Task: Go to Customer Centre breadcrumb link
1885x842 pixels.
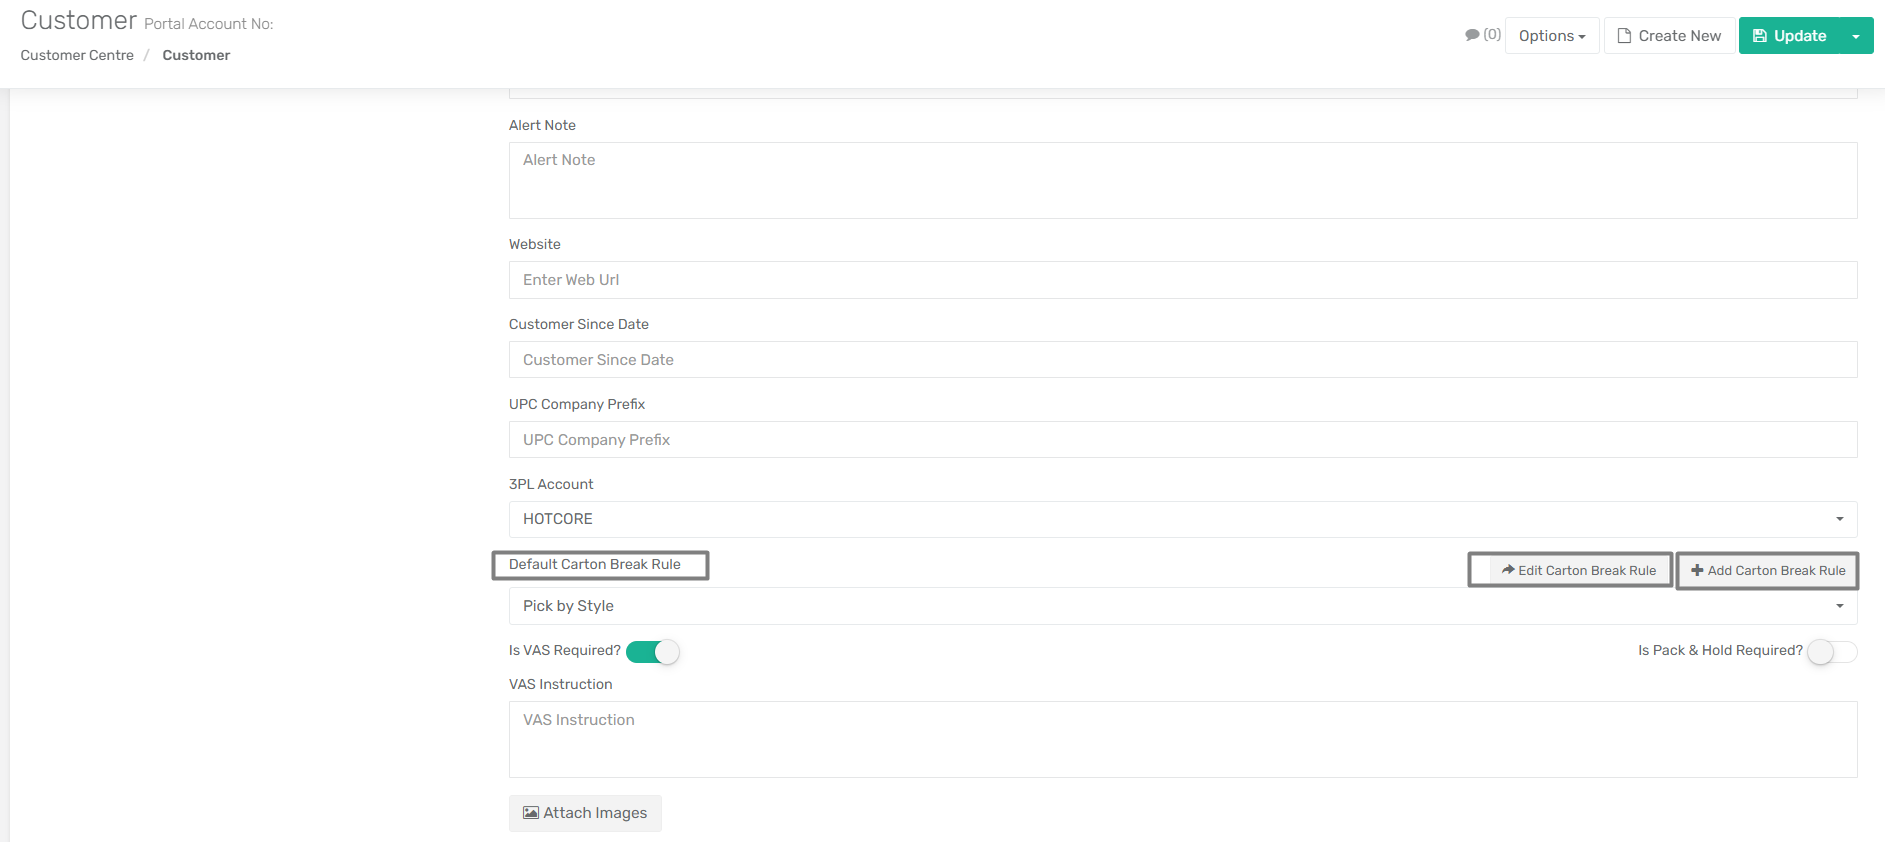Action: [77, 55]
